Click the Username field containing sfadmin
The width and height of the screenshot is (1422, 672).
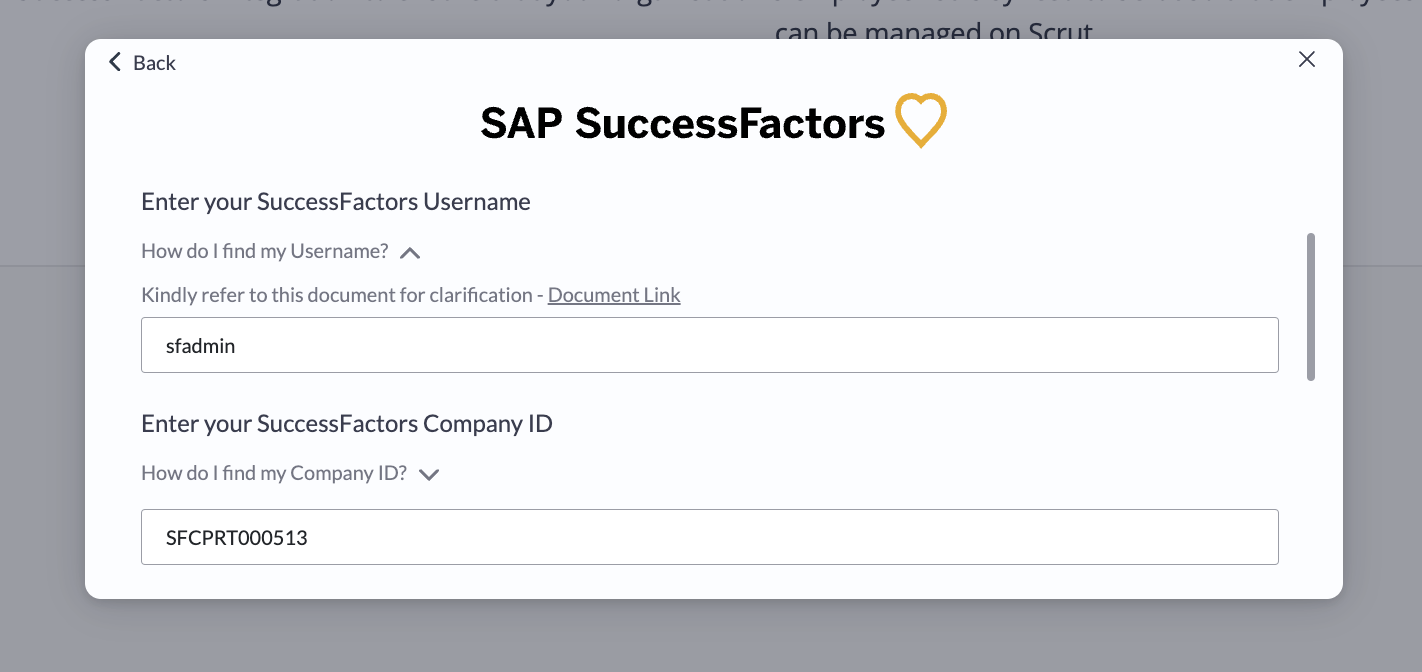click(710, 345)
